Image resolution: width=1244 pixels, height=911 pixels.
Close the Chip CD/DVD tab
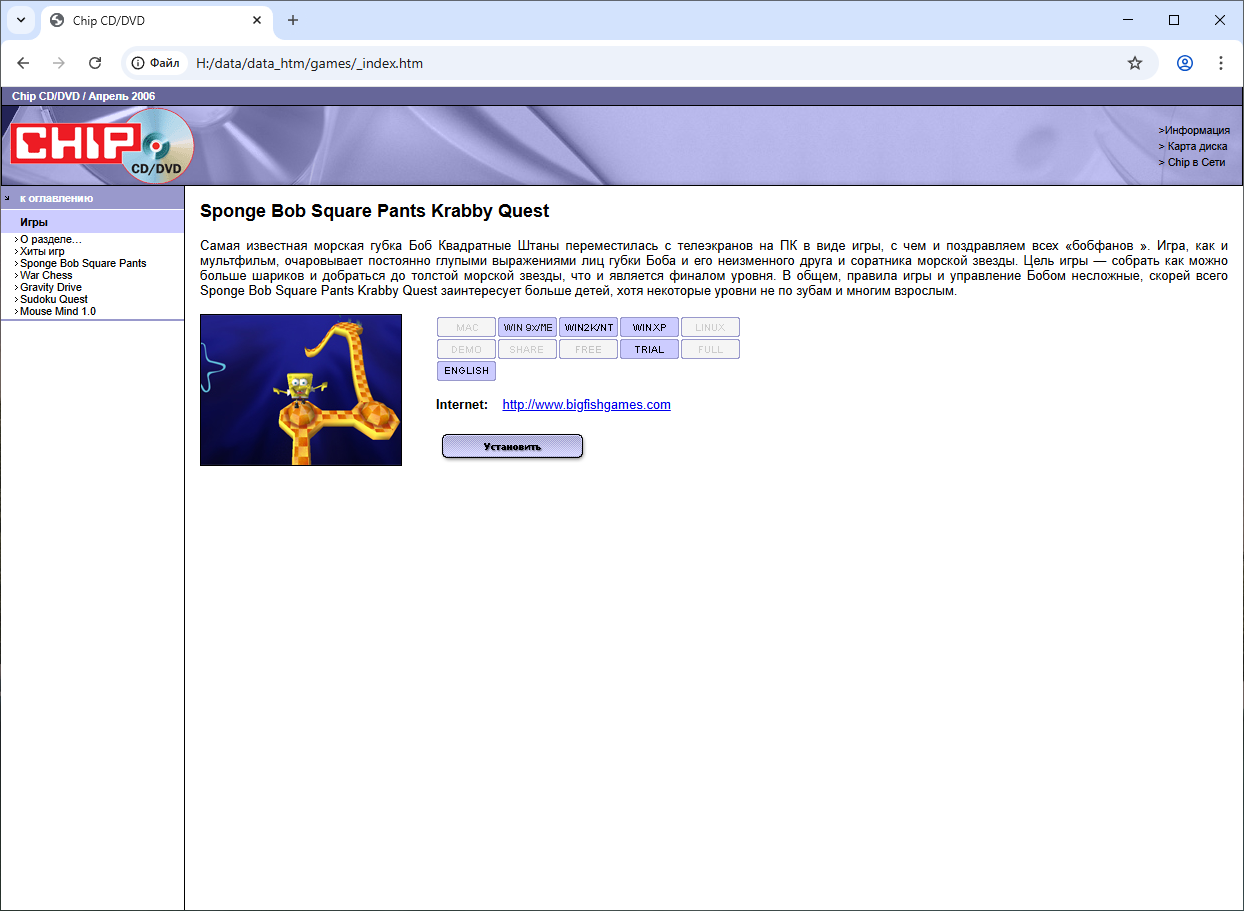point(257,20)
